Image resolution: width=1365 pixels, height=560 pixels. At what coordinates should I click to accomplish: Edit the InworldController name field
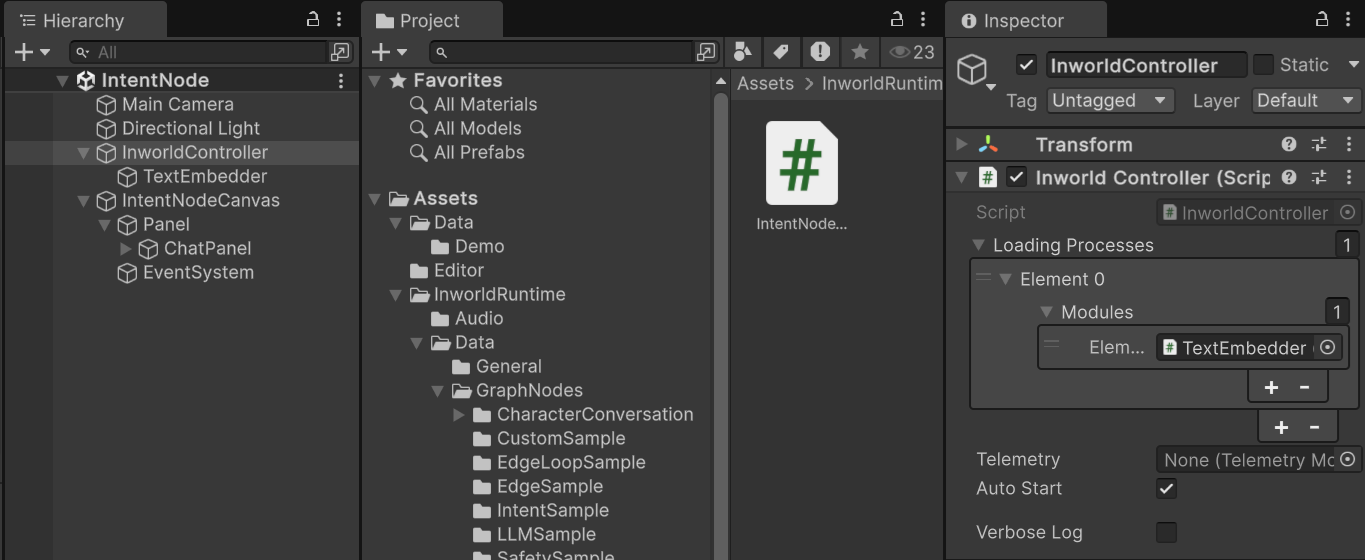coord(1146,65)
